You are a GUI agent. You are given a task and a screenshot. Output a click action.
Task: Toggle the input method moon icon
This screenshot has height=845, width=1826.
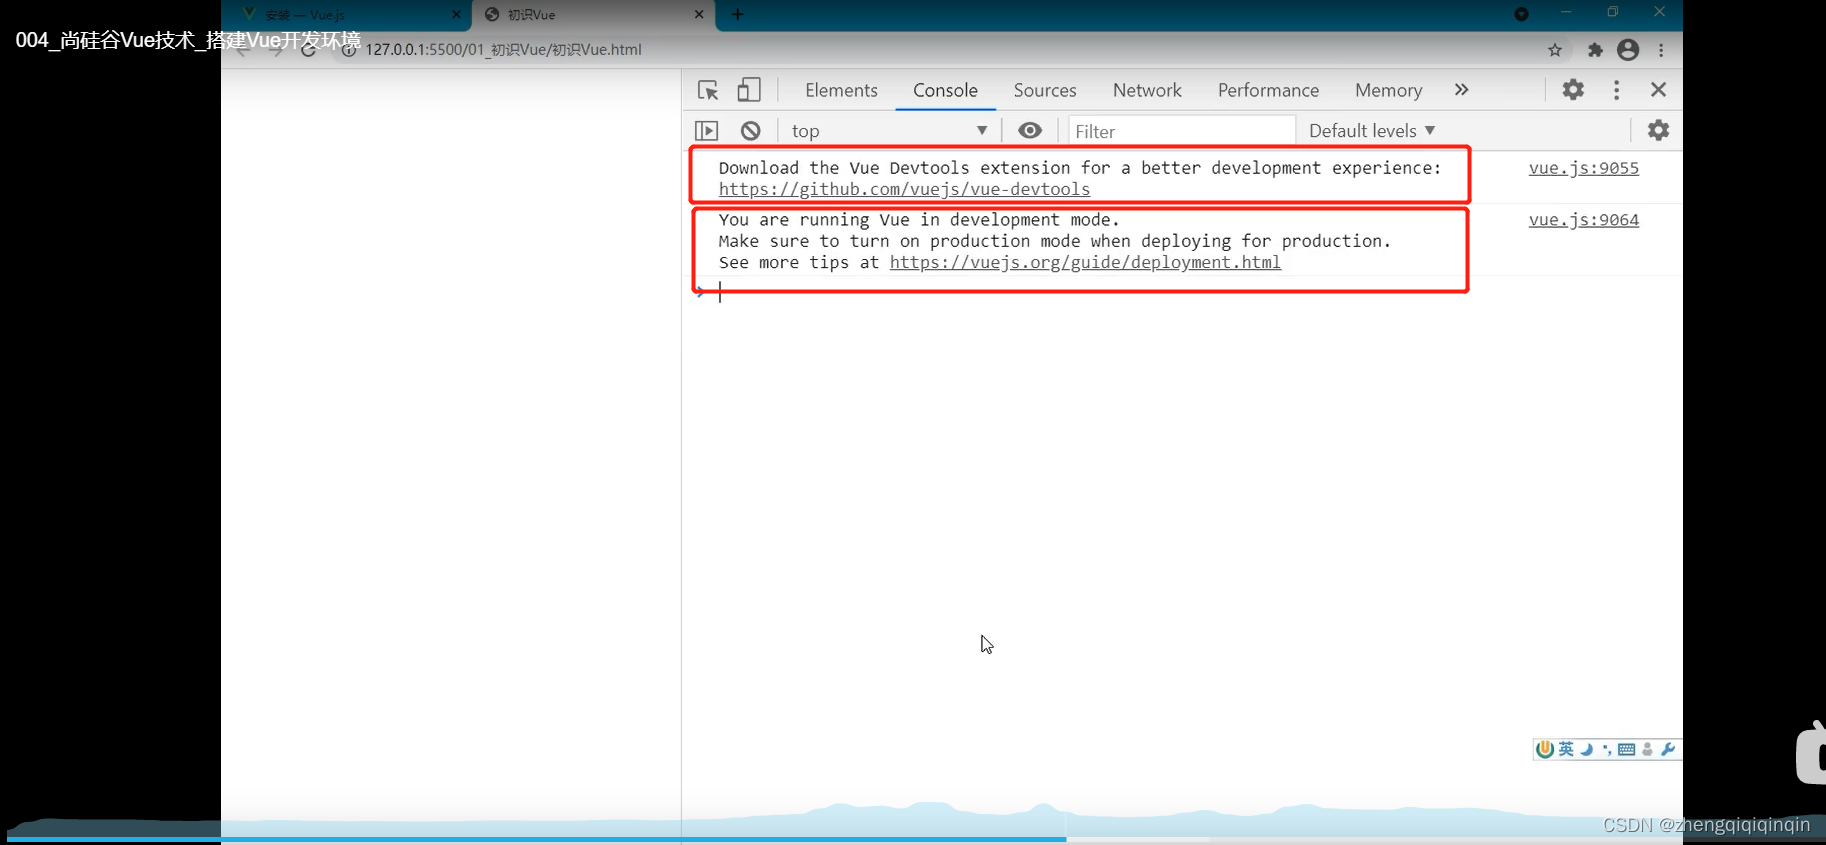(x=1587, y=749)
